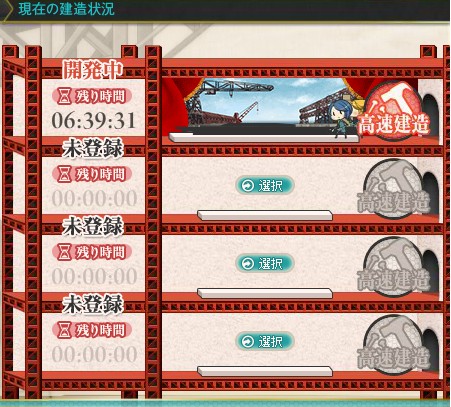Click the blue-haired fairy character in dock one
Image resolution: width=451 pixels, height=407 pixels.
pos(341,119)
